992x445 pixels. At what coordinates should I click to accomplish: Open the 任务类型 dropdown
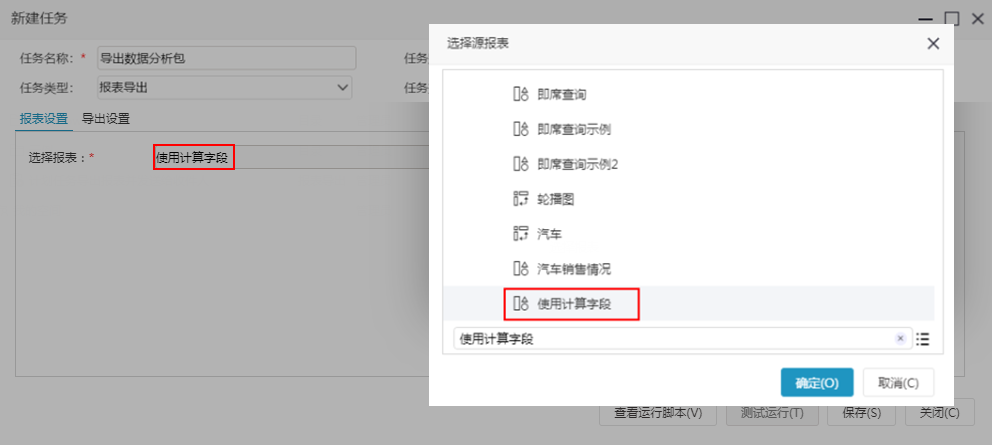coord(225,87)
